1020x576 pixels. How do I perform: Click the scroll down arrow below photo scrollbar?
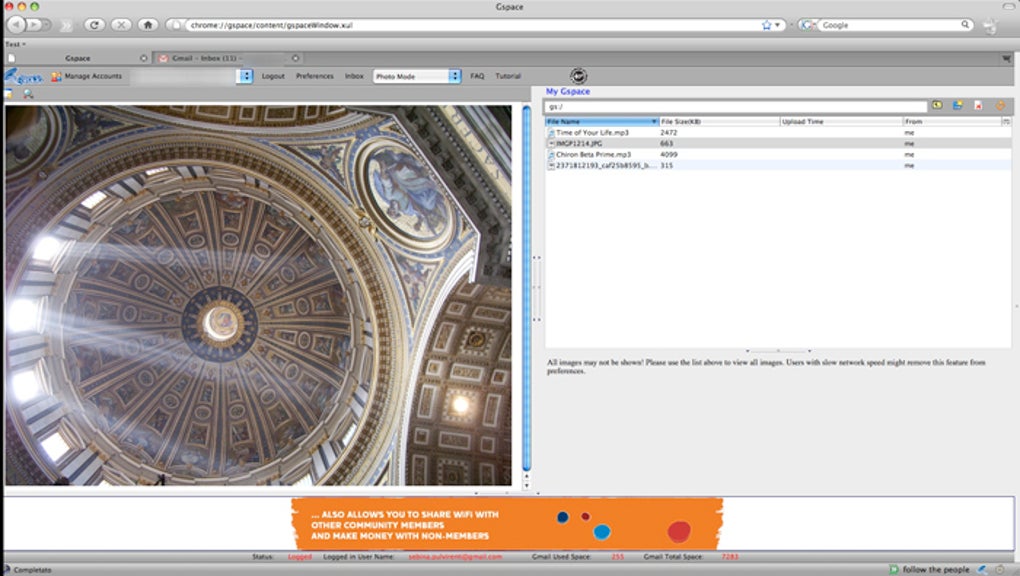527,486
